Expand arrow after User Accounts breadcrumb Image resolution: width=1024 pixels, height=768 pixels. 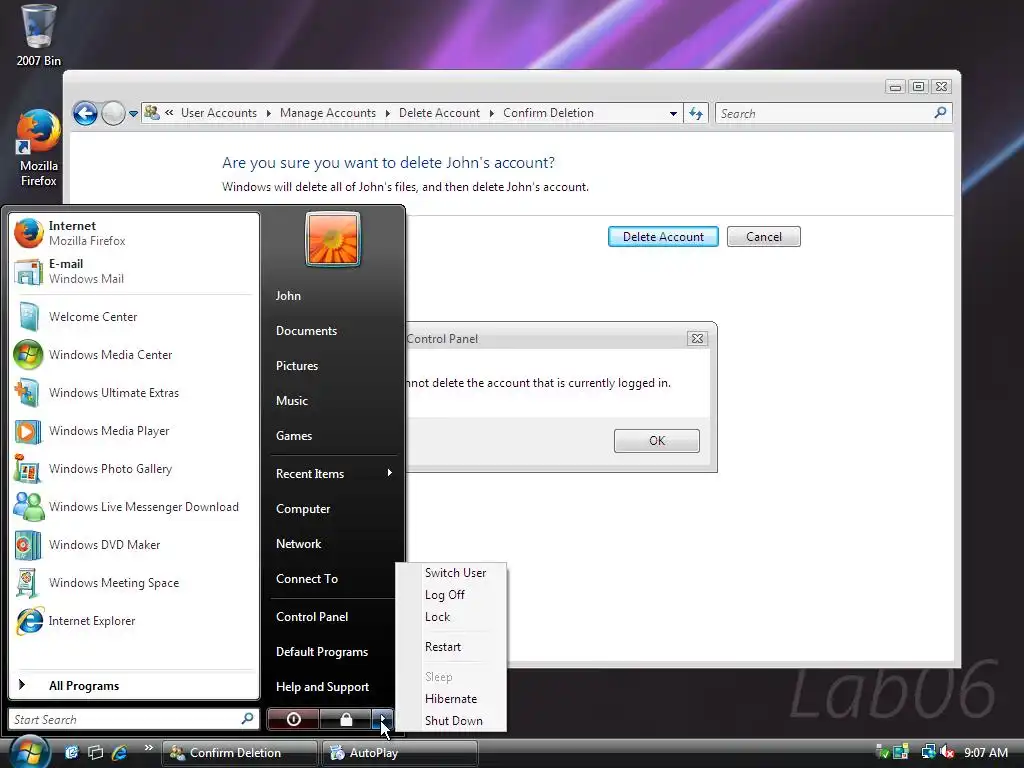click(268, 114)
